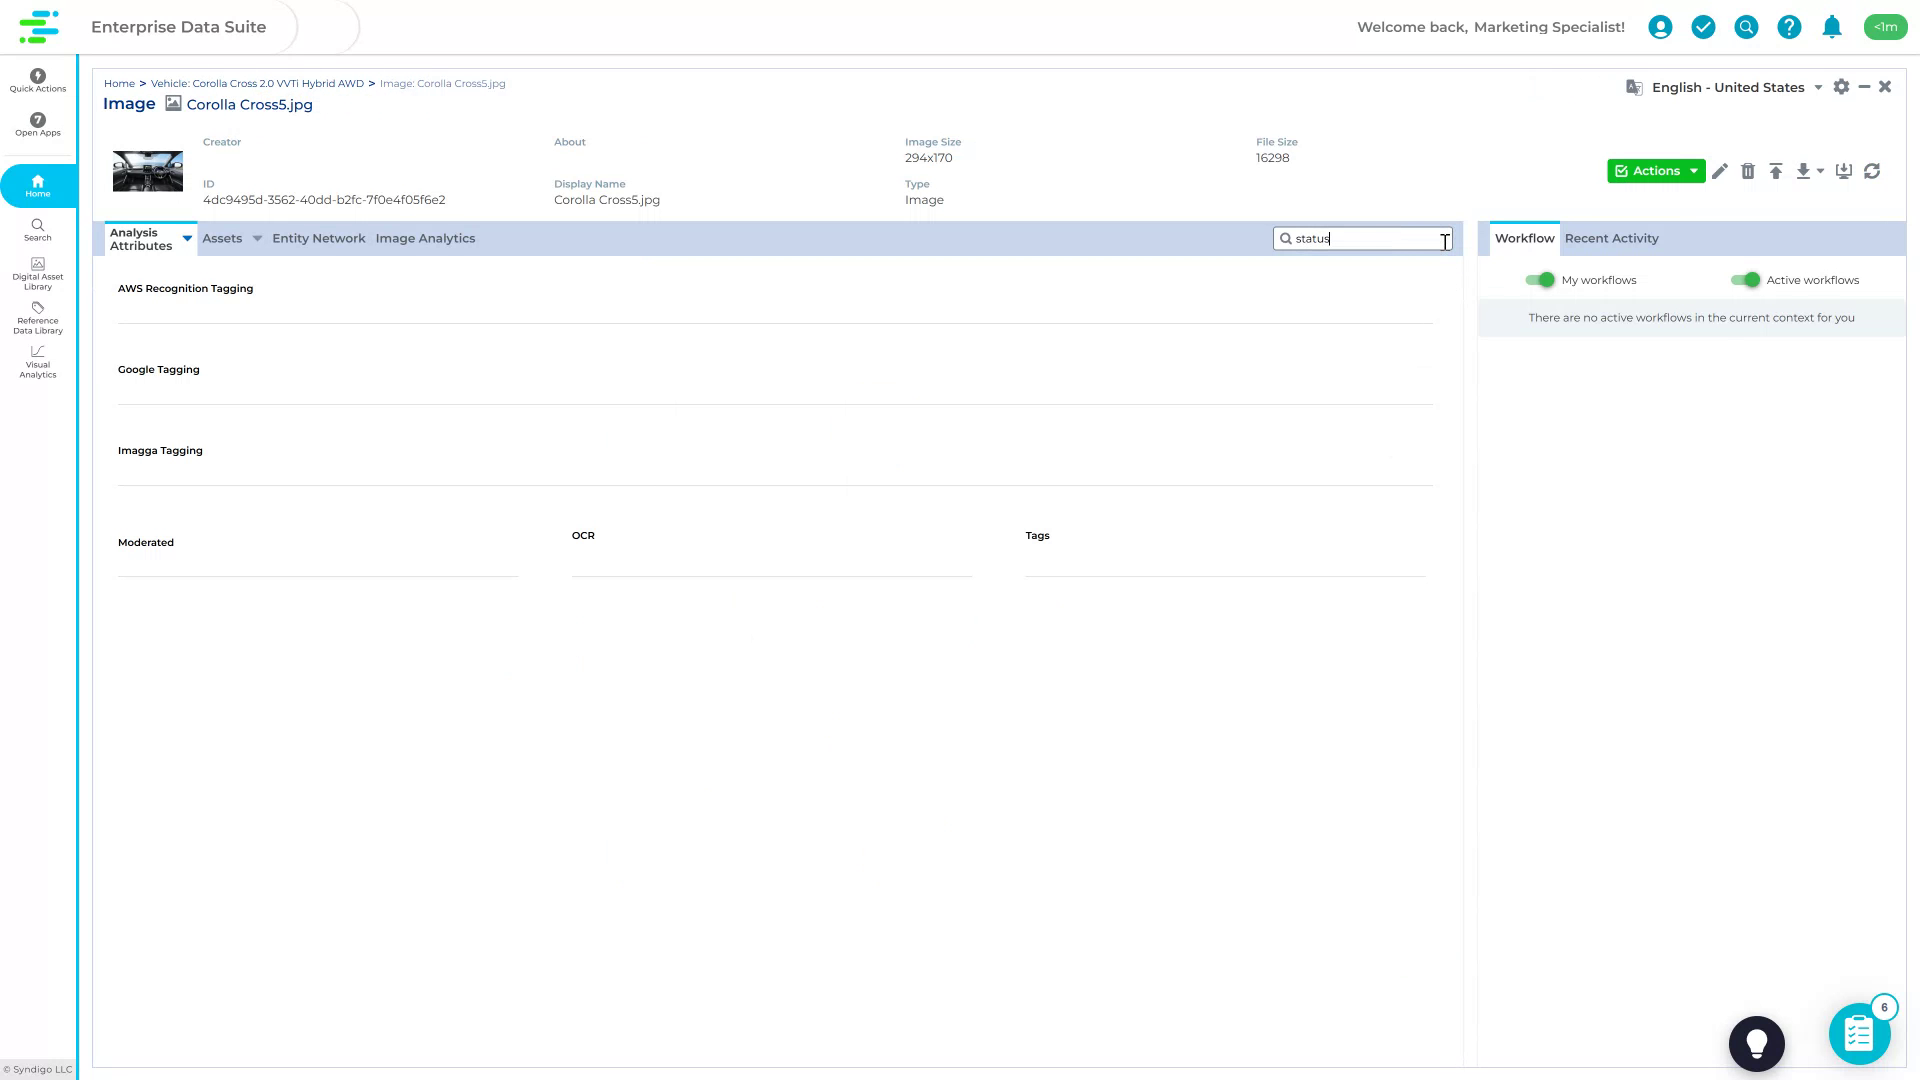Select the edit (pencil) icon for the asset
The height and width of the screenshot is (1080, 1920).
pyautogui.click(x=1720, y=171)
